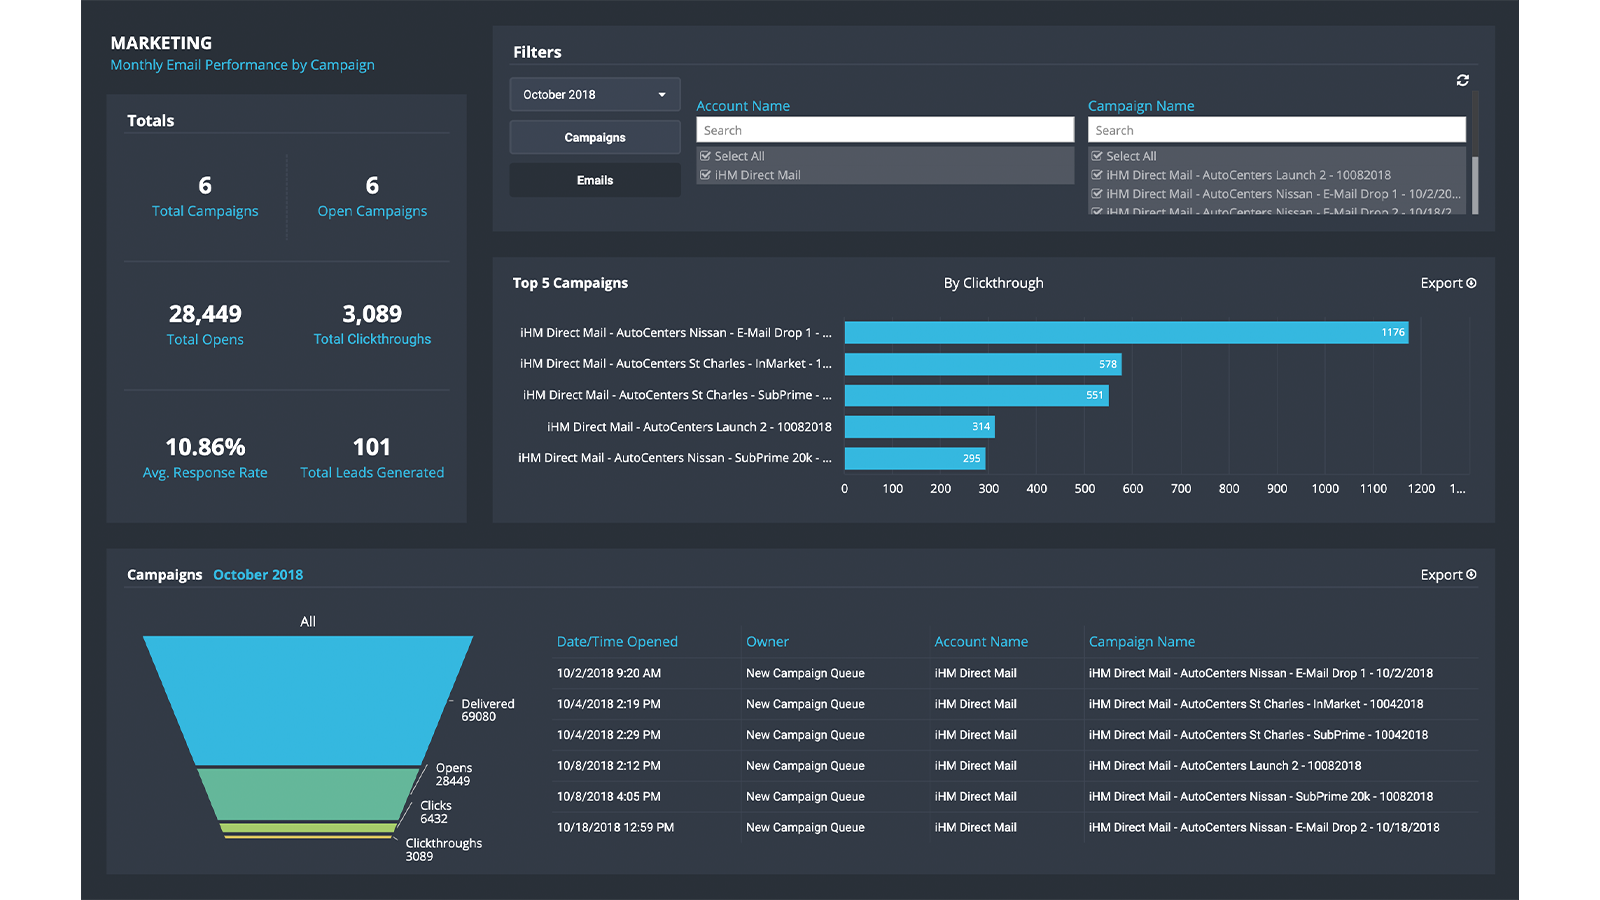Switch to the Emails tab

(x=595, y=180)
